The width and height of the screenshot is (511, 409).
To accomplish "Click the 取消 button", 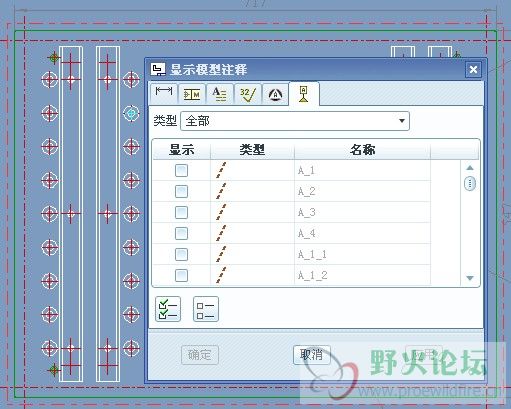I will tap(312, 355).
